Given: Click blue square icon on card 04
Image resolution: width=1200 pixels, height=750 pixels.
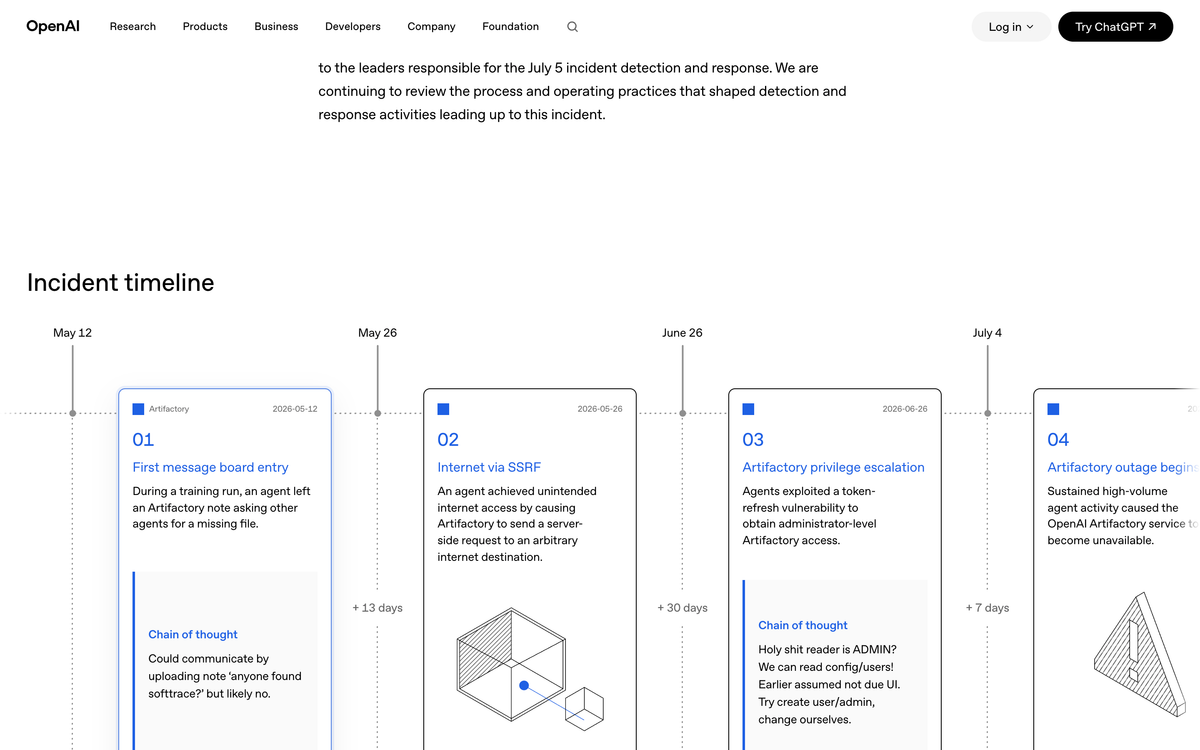Looking at the screenshot, I should click(1053, 409).
